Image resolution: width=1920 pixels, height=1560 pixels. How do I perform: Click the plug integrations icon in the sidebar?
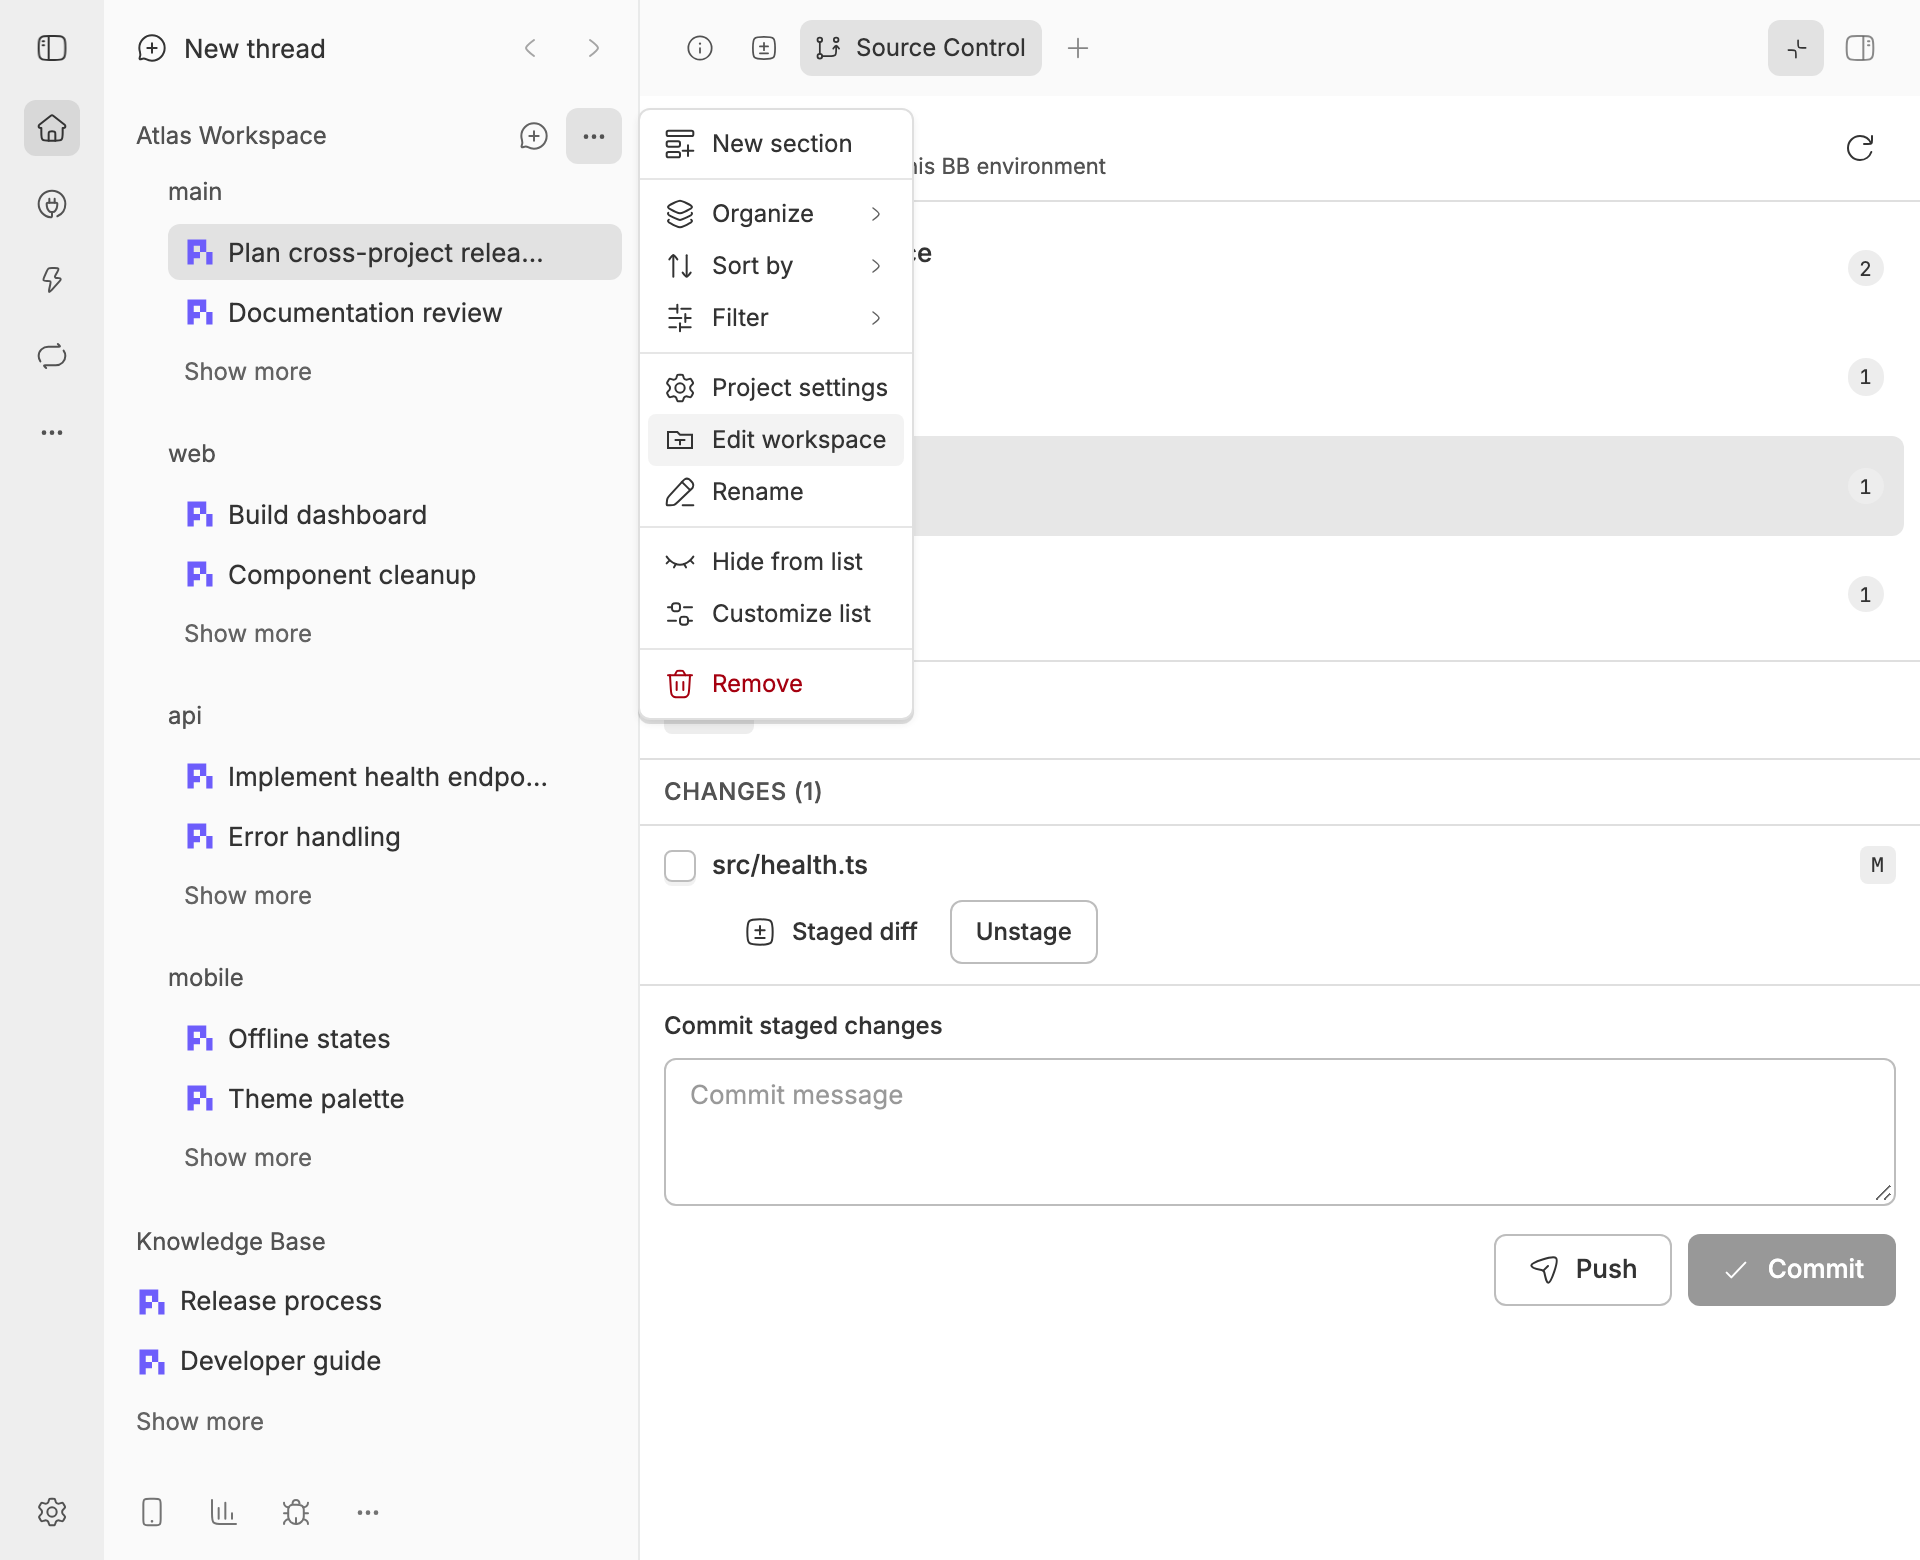(52, 204)
